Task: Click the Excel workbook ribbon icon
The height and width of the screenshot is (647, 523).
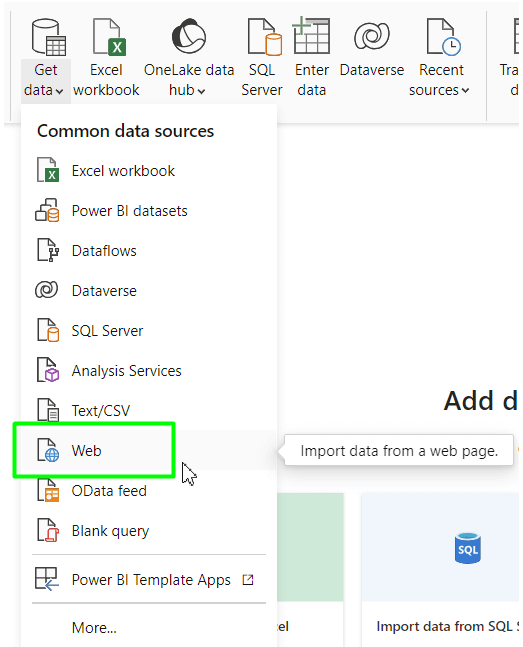Action: (109, 37)
